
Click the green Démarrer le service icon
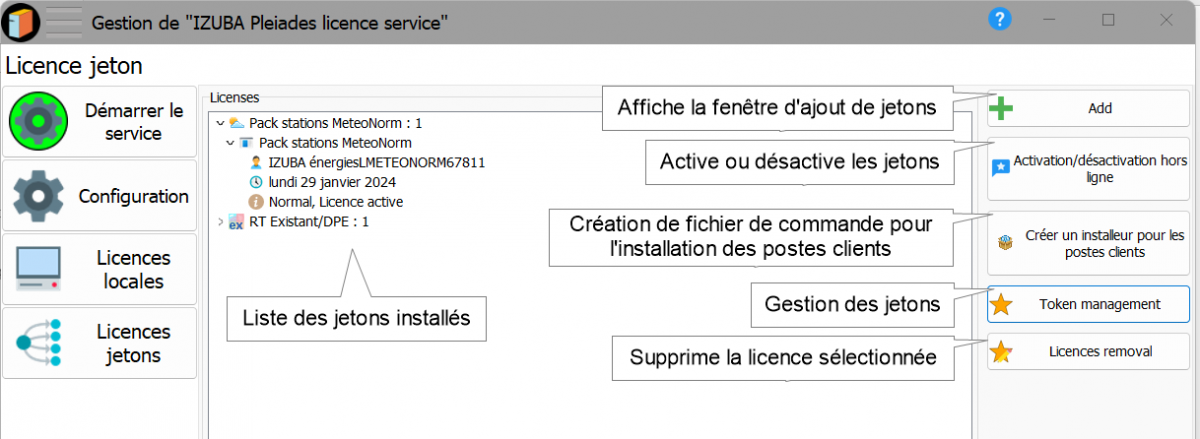coord(38,120)
